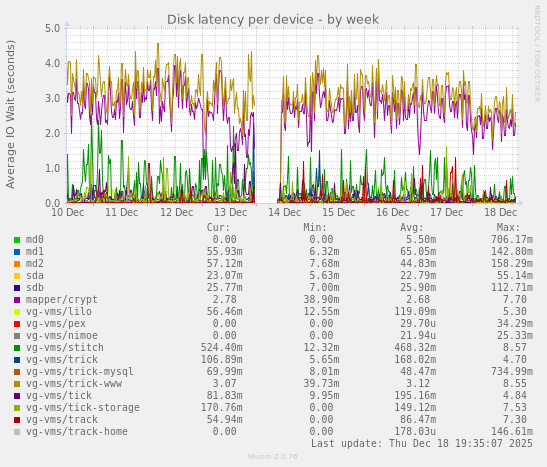Viewport: 547px width, 467px height.
Task: Click vg-vms/track-home average 178.03u
Action: tap(415, 431)
